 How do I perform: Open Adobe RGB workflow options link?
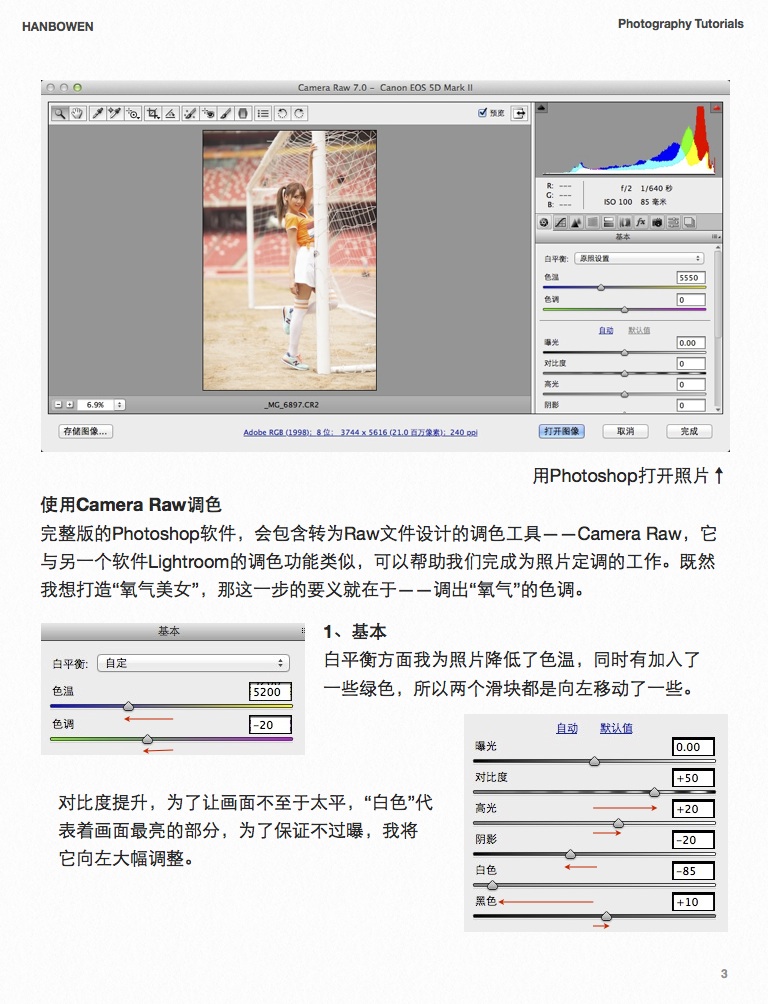click(360, 432)
